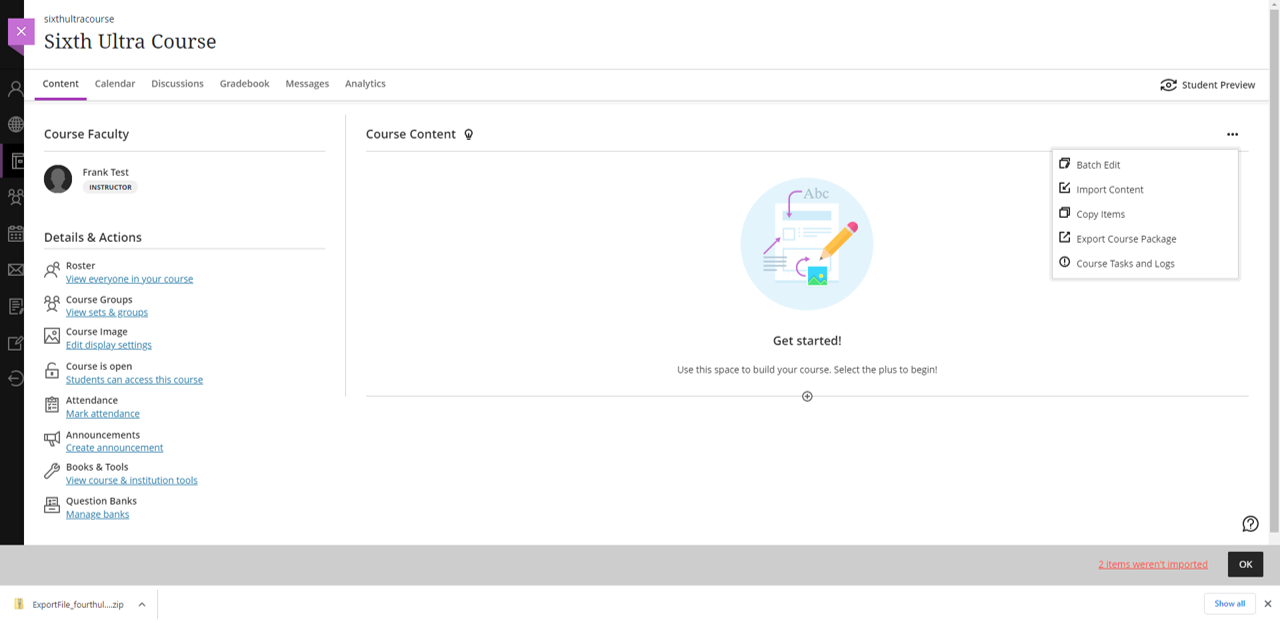Screen dimensions: 1280x623
Task: Click the Course Groups icon
Action: (52, 304)
